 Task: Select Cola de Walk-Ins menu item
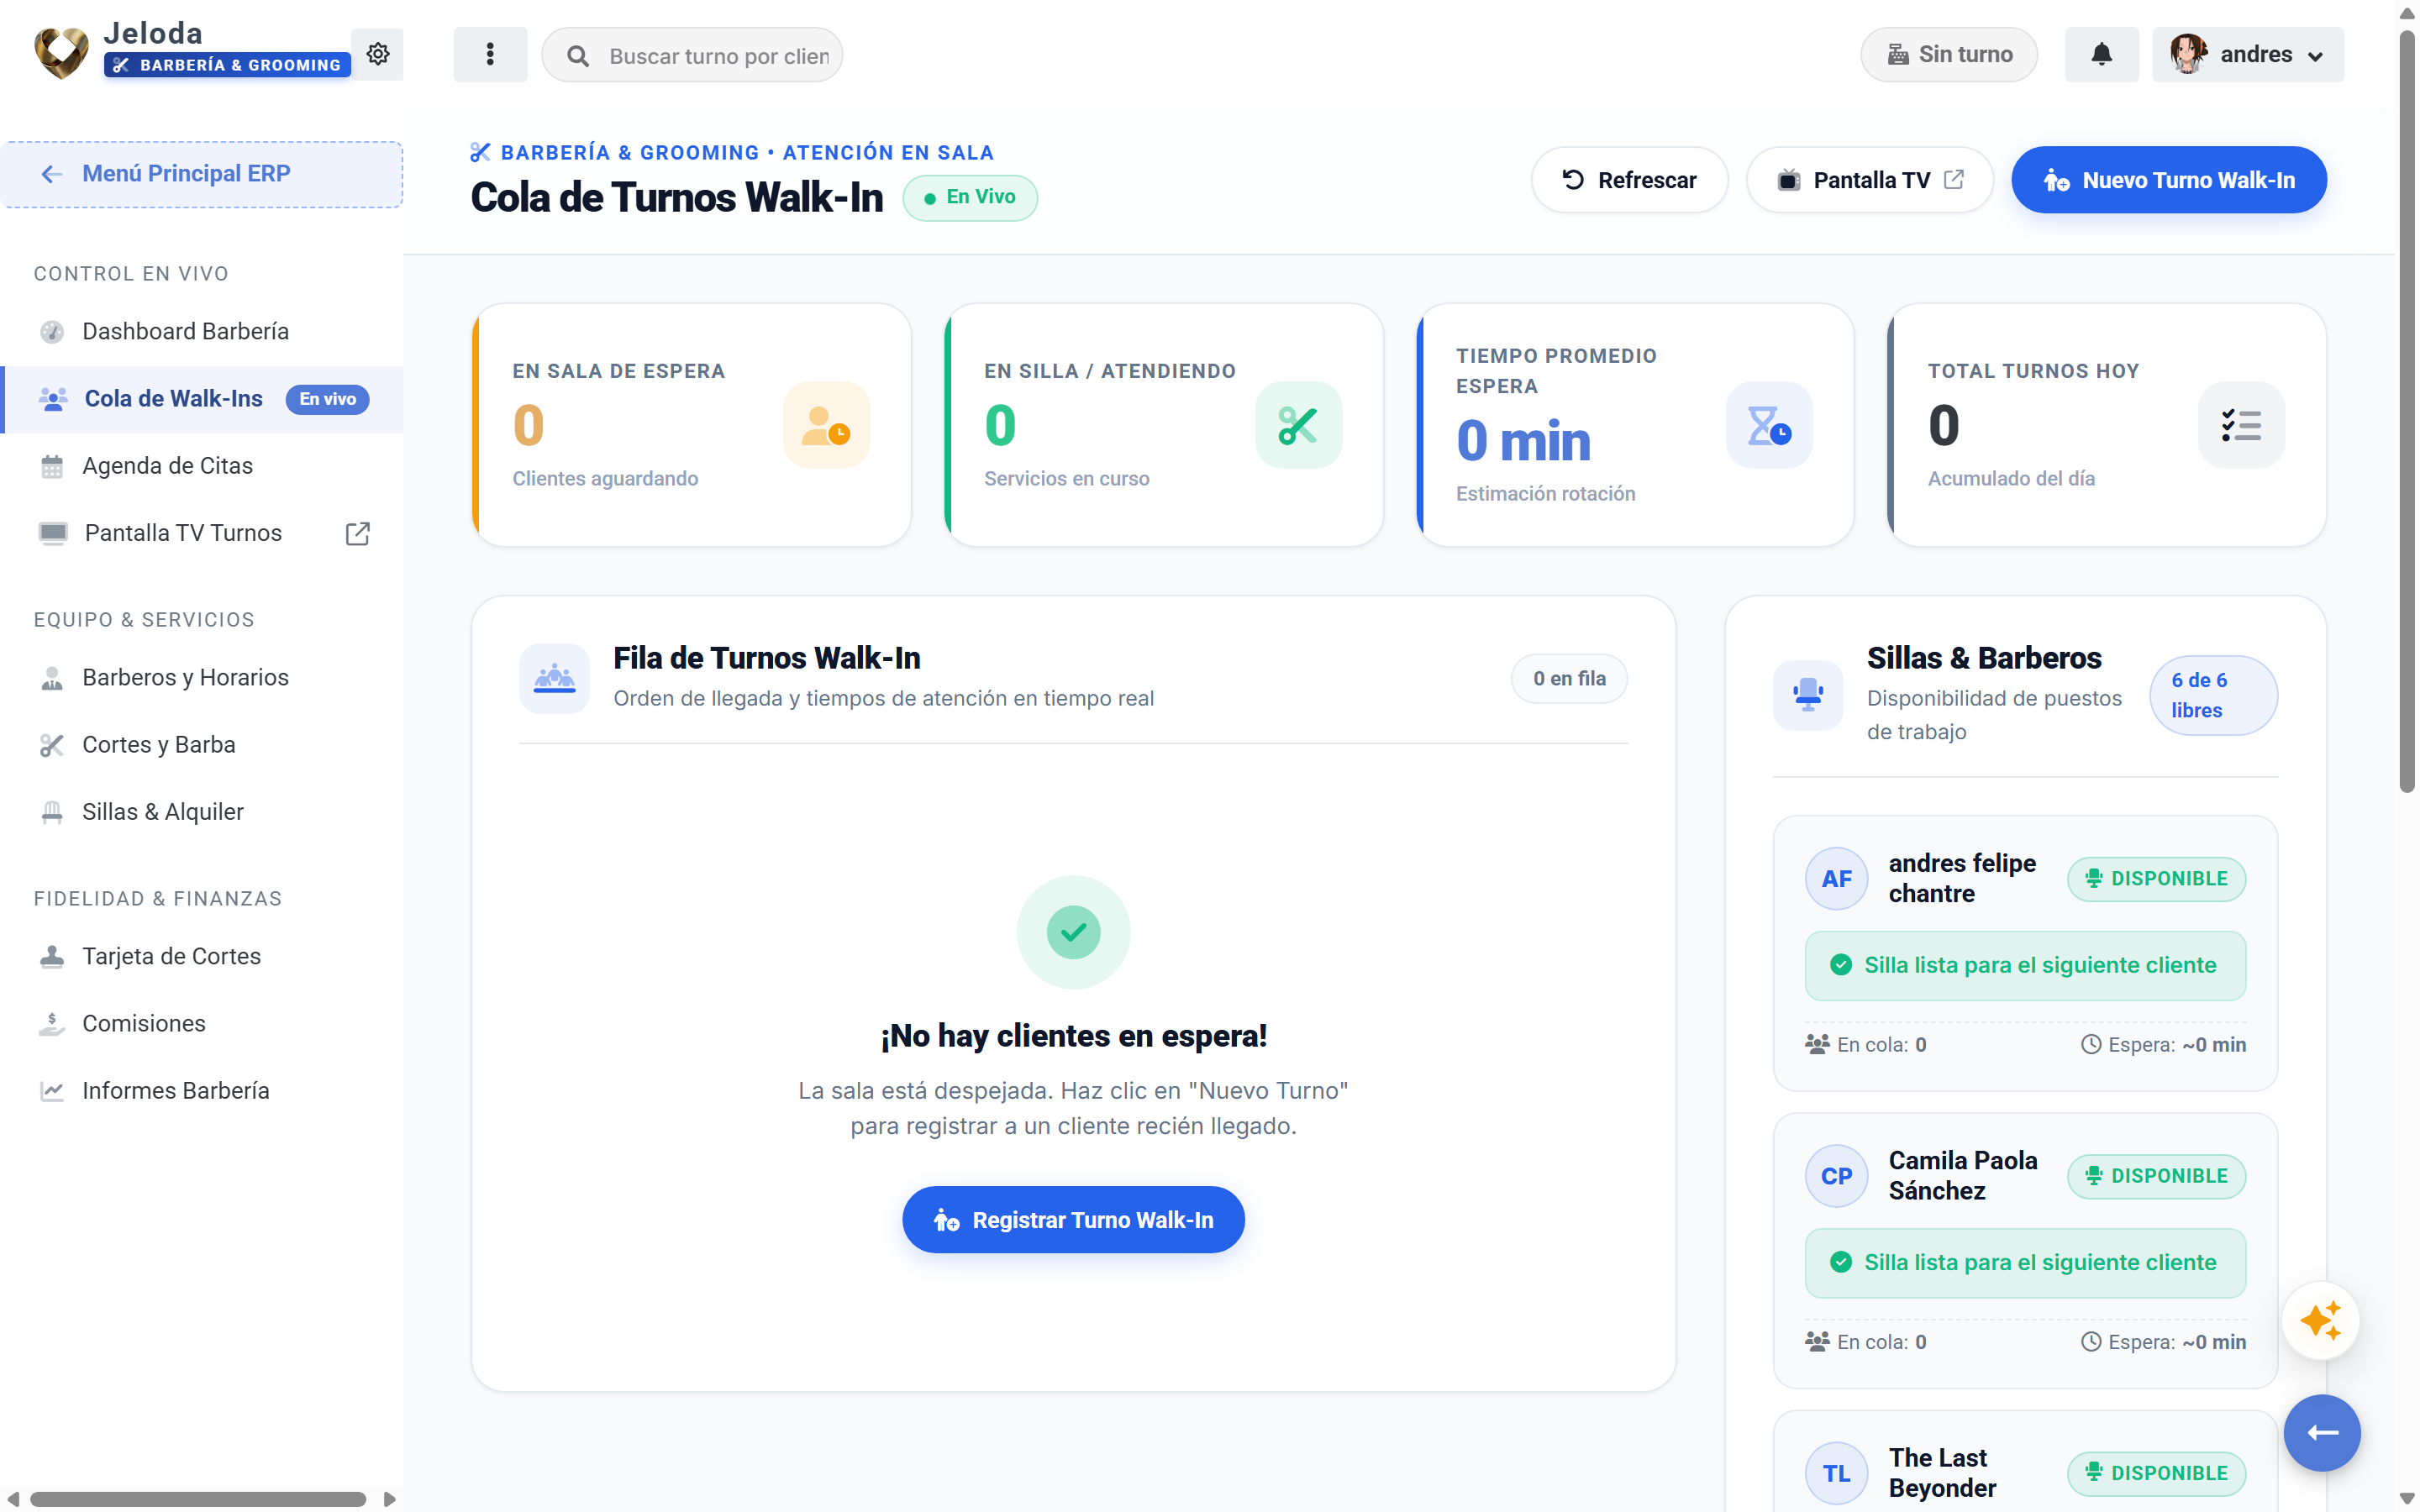click(x=203, y=399)
